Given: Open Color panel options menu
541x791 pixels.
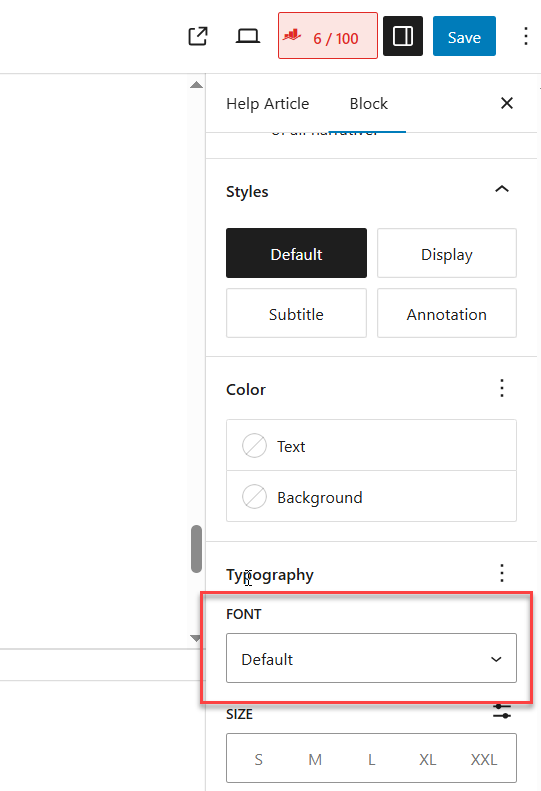Looking at the screenshot, I should (502, 388).
